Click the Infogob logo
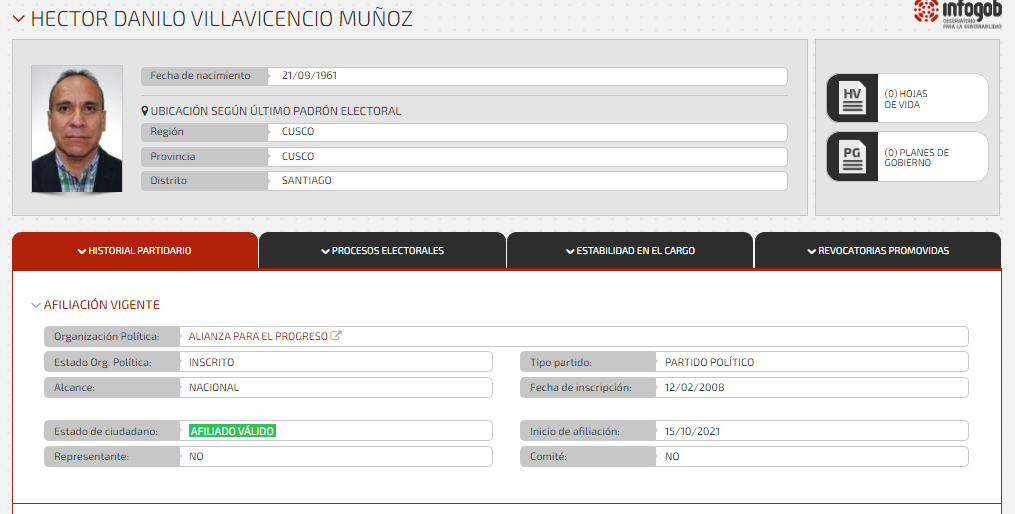 click(956, 14)
